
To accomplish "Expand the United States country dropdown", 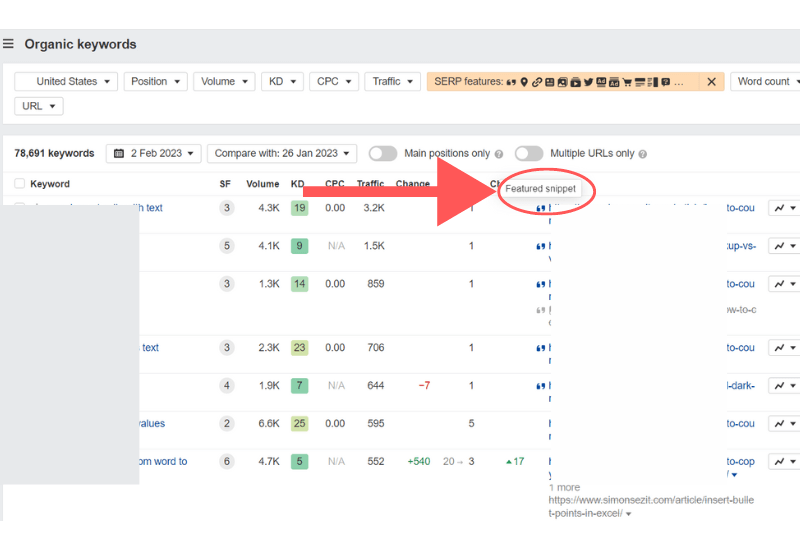I will pyautogui.click(x=66, y=82).
